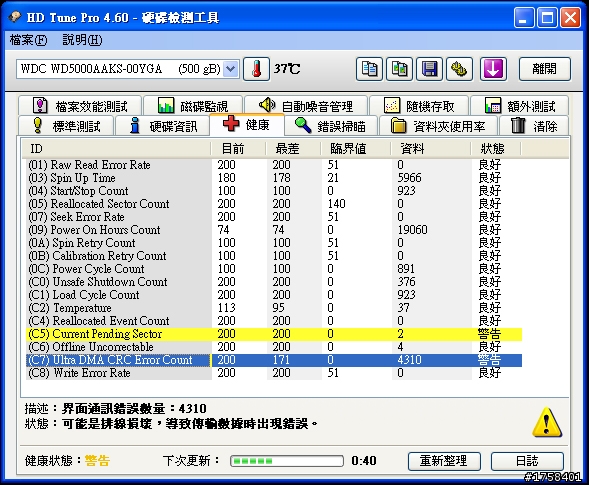589x485 pixels.
Task: Minimize the HD Tune Pro window
Action: pyautogui.click(x=524, y=18)
